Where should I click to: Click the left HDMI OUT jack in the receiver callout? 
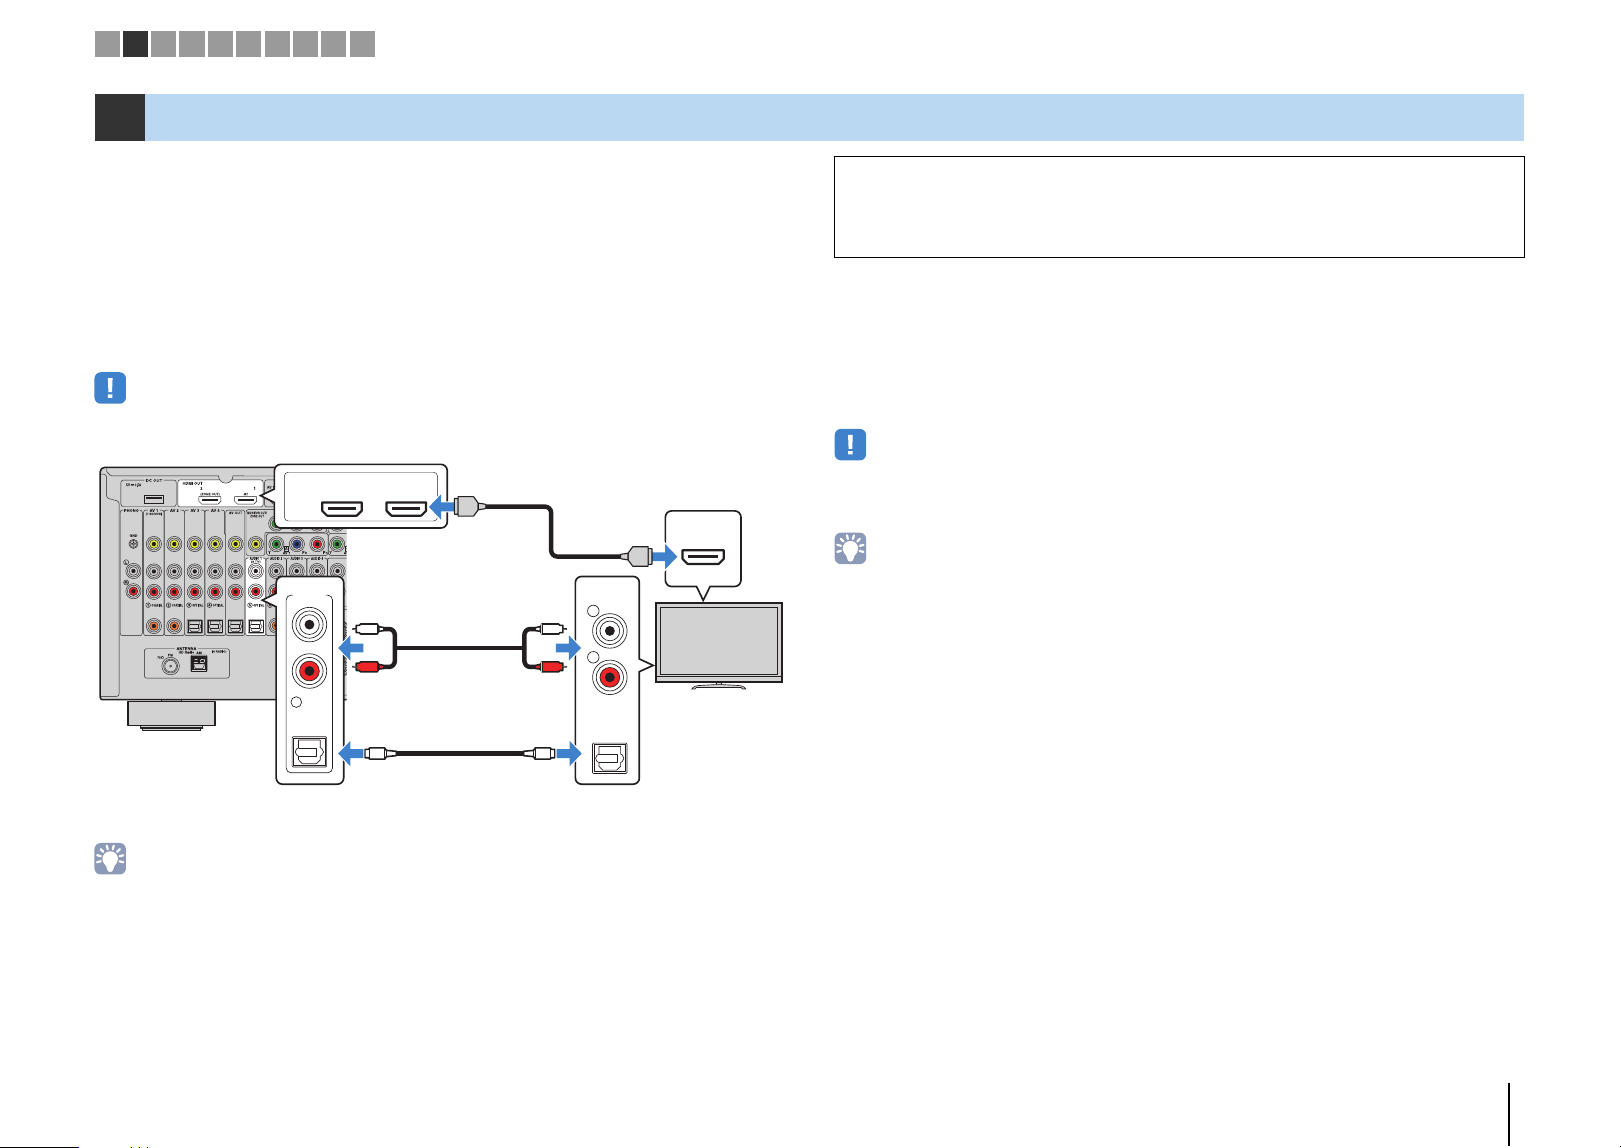pyautogui.click(x=341, y=510)
